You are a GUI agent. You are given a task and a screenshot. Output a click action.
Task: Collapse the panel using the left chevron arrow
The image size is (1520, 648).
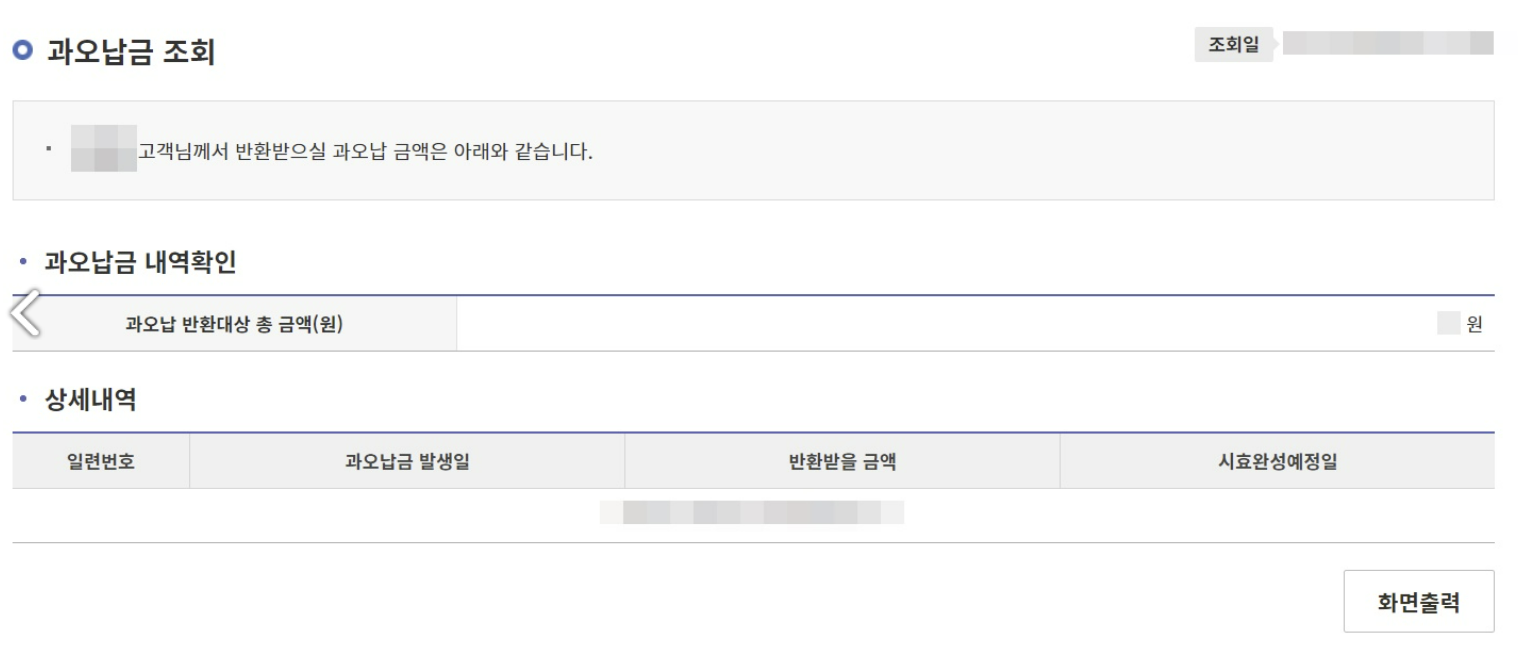25,310
